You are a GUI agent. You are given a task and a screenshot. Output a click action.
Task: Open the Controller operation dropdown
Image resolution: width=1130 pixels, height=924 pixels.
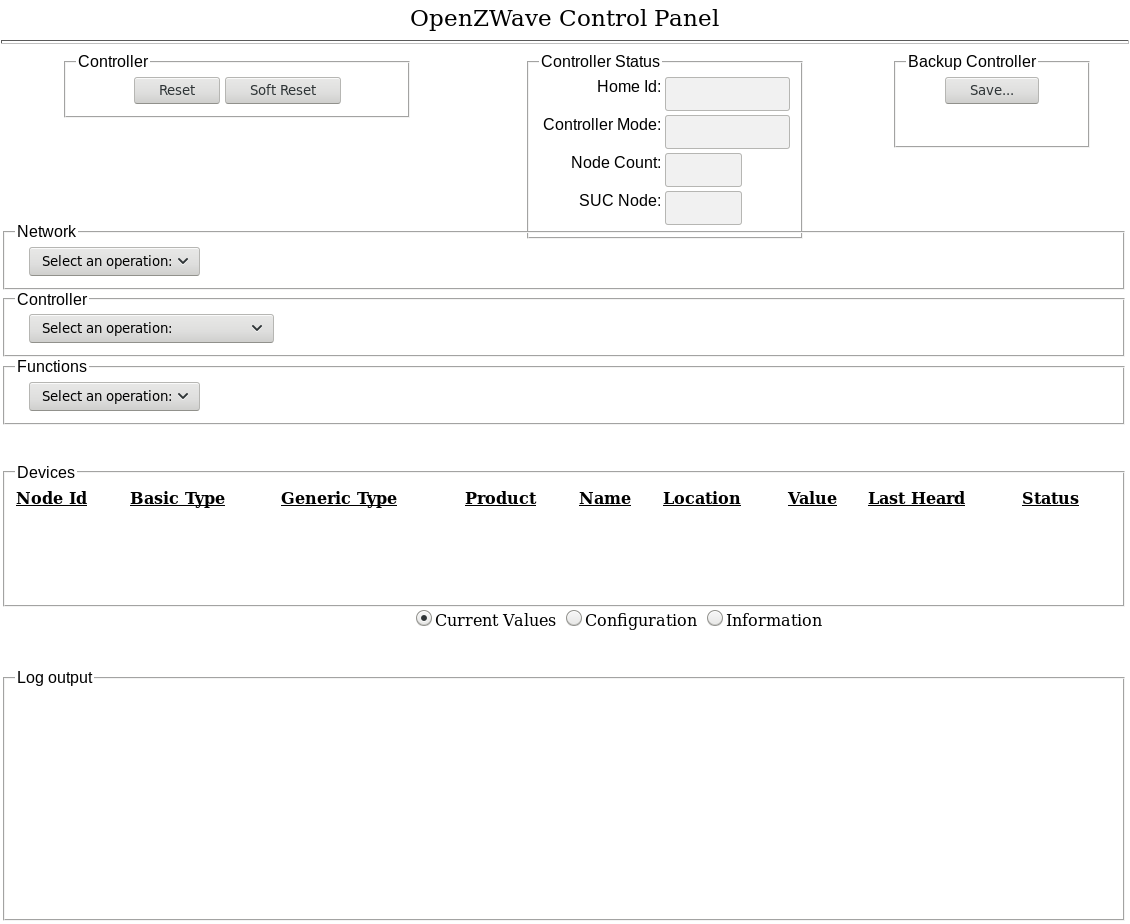pos(151,328)
